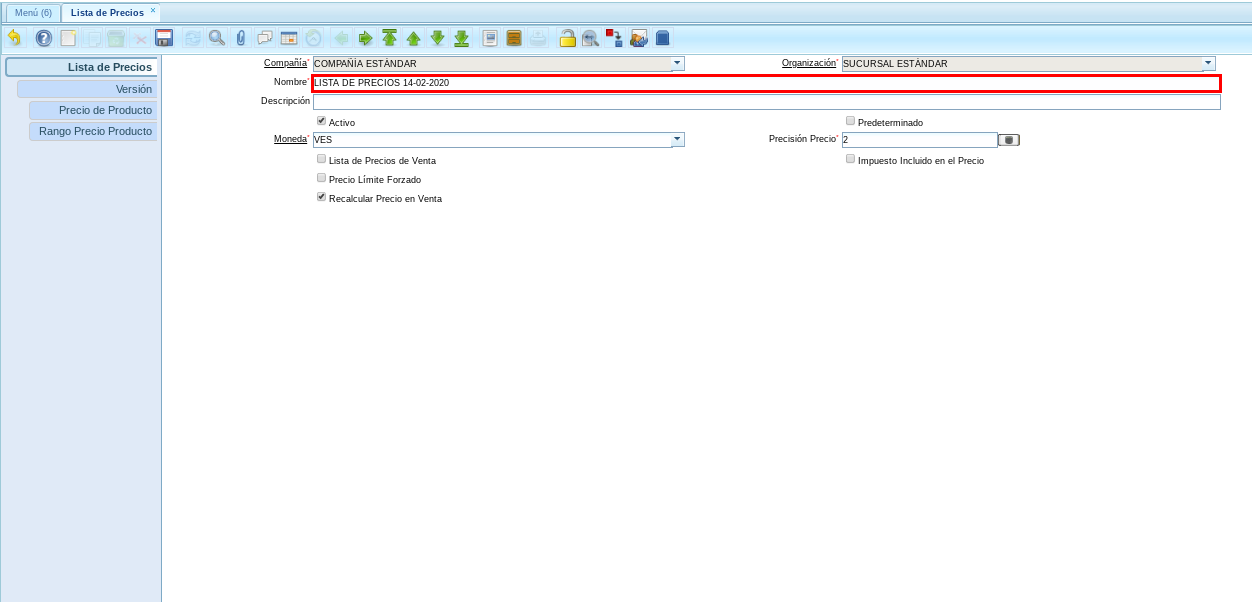Jump to last record icon
The height and width of the screenshot is (602, 1252).
click(461, 38)
